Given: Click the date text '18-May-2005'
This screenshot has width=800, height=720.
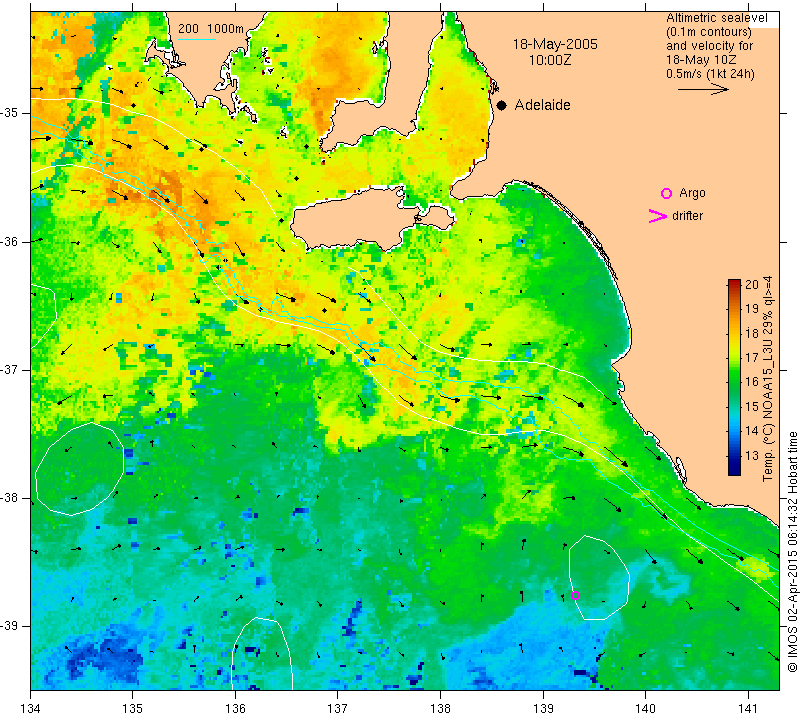Looking at the screenshot, I should [555, 44].
